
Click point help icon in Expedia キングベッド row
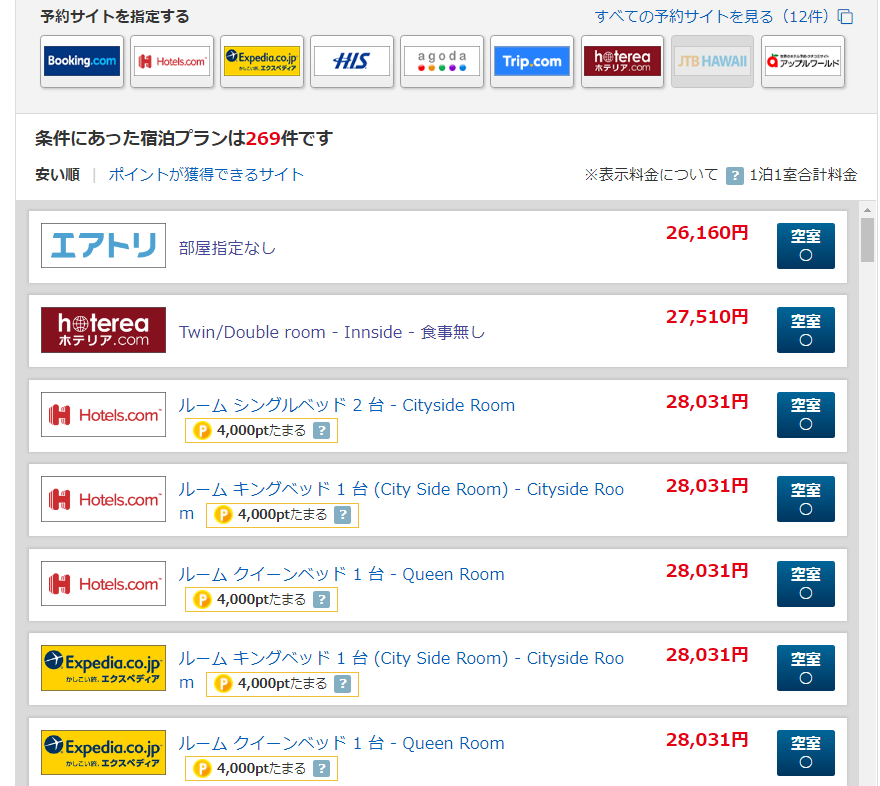click(x=342, y=684)
